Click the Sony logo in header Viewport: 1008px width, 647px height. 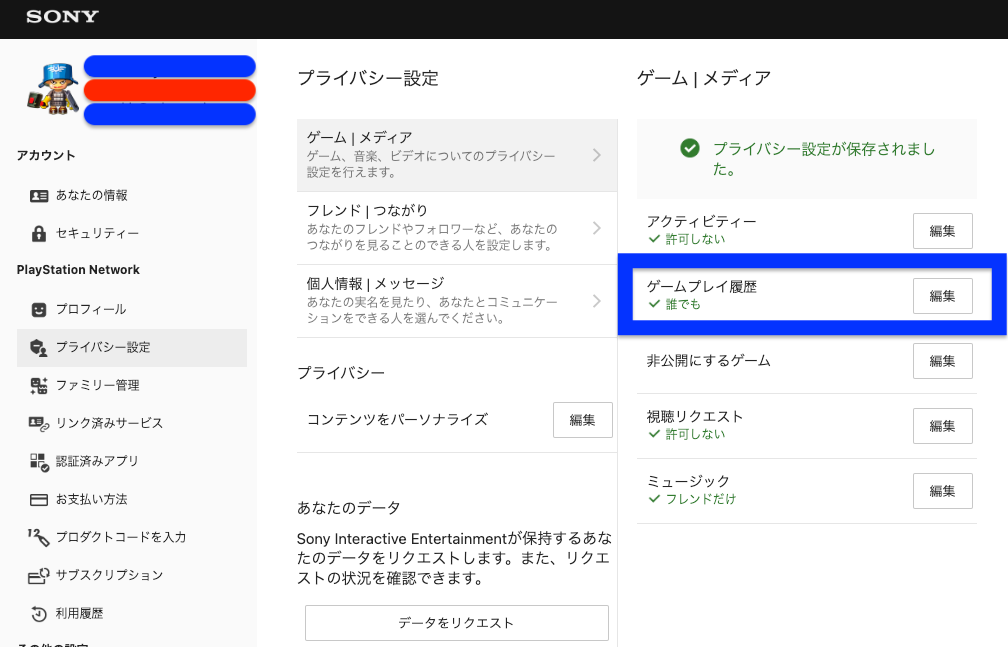(x=62, y=17)
